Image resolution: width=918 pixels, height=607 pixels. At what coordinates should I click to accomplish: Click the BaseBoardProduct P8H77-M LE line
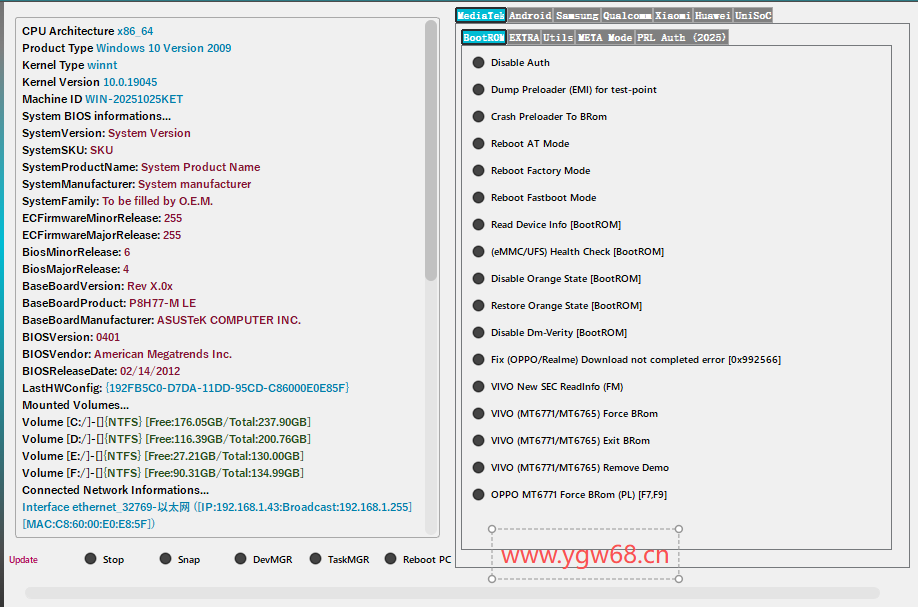[x=109, y=303]
